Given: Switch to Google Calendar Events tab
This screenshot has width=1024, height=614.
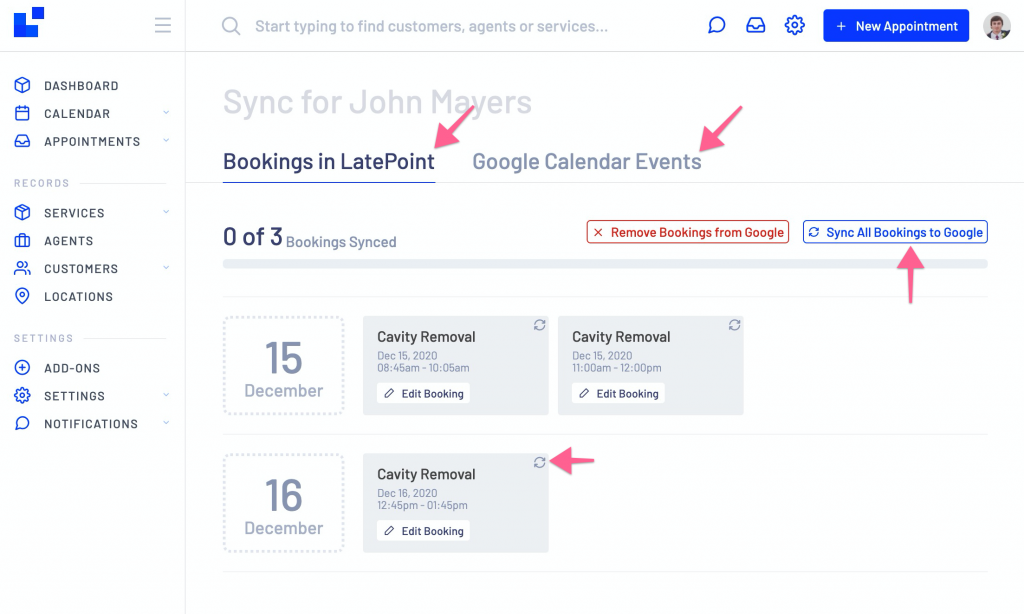Looking at the screenshot, I should coord(586,161).
